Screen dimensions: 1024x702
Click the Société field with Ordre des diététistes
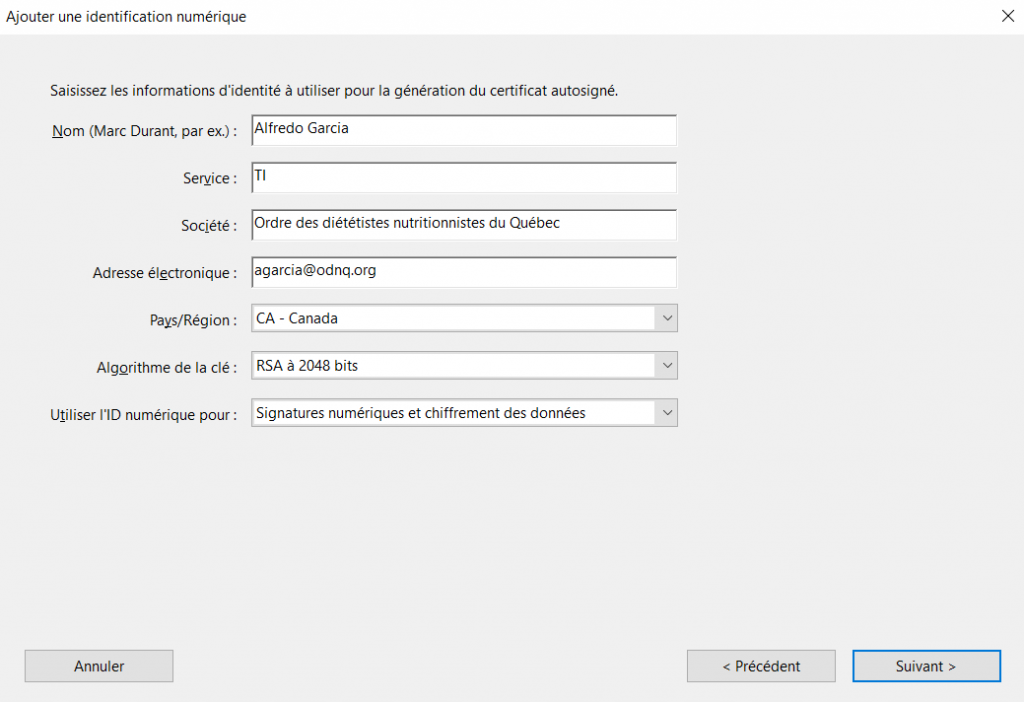[x=464, y=225]
